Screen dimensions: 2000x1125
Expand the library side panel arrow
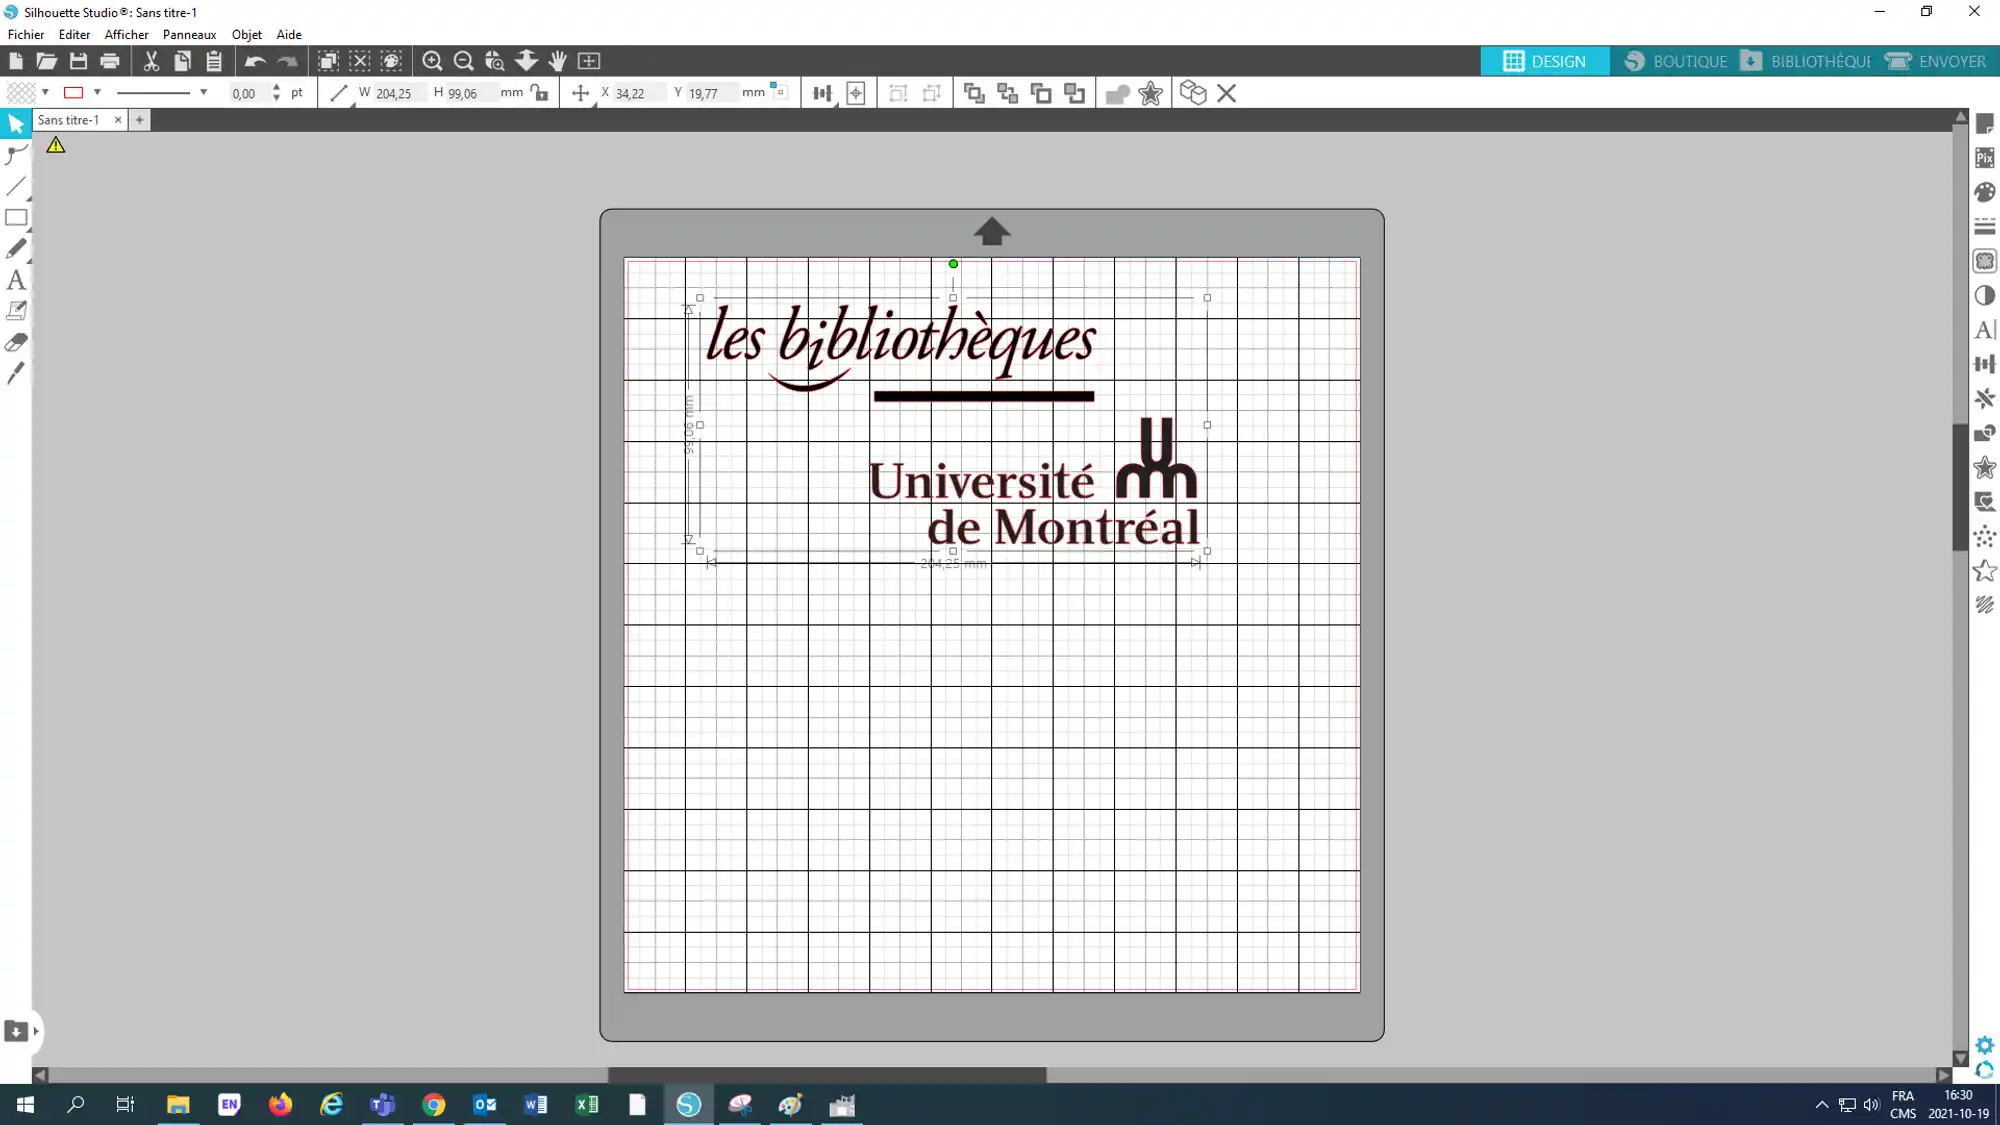tap(36, 1031)
